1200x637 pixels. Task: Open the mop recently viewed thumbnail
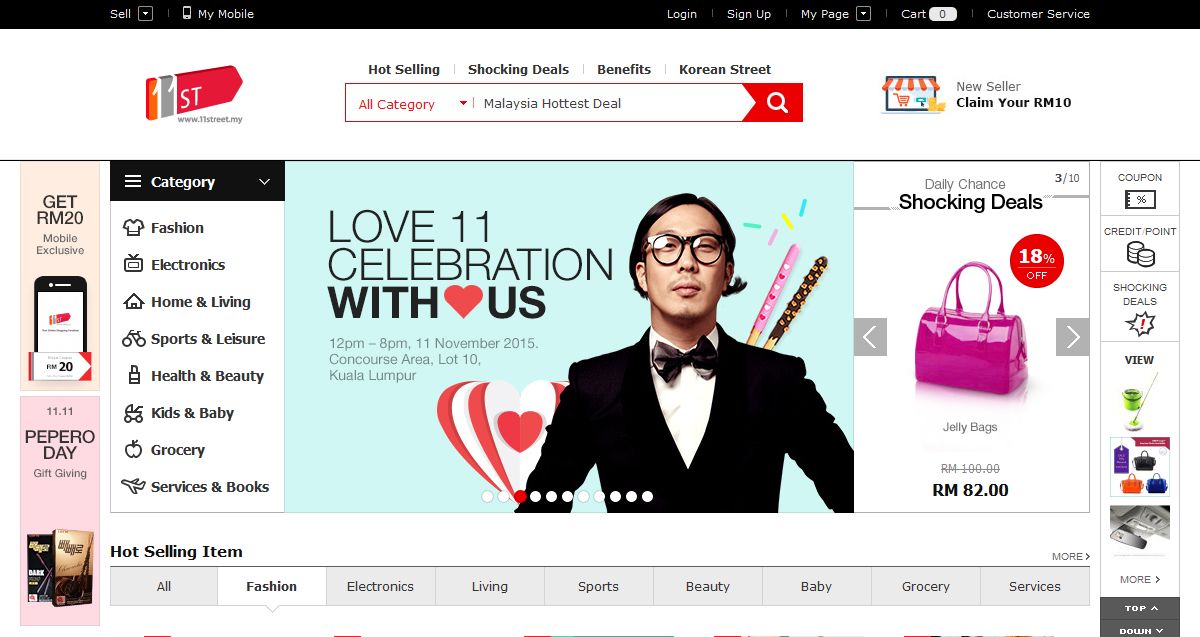pos(1140,400)
